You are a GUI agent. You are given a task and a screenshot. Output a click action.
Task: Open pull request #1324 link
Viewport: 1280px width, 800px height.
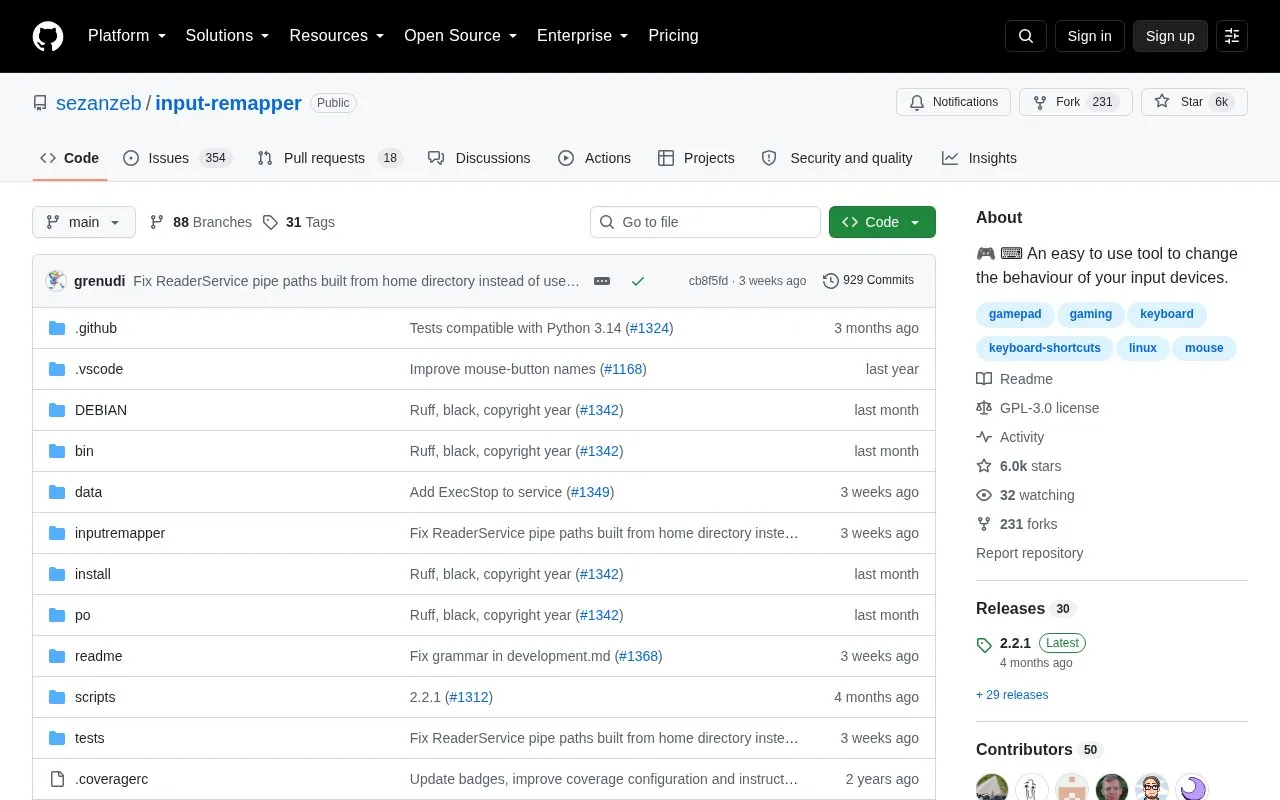click(x=650, y=328)
